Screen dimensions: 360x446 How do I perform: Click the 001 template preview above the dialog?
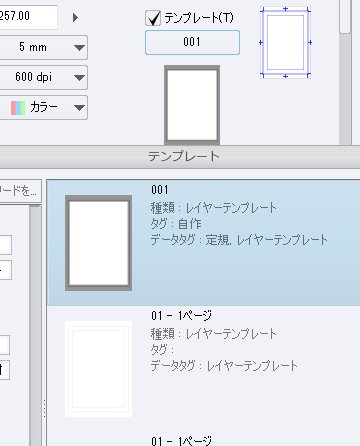tap(192, 105)
